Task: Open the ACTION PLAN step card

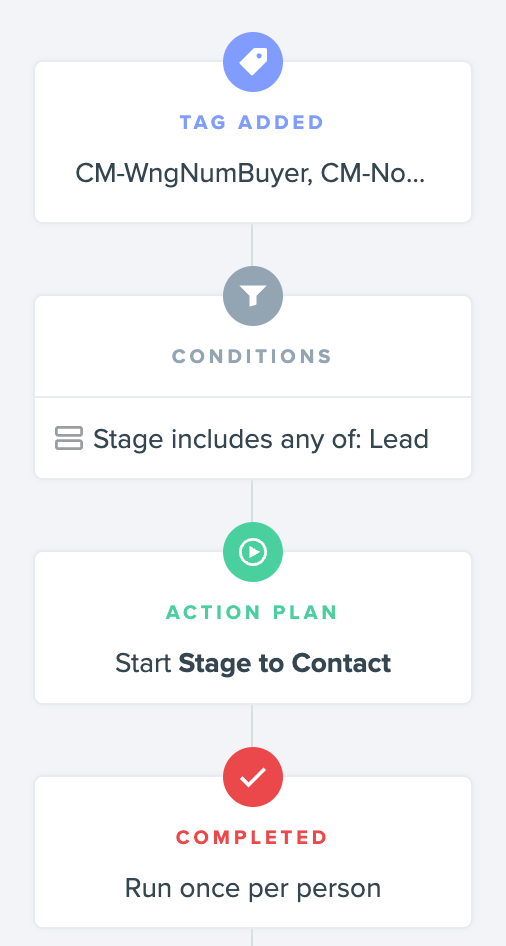Action: tap(253, 627)
